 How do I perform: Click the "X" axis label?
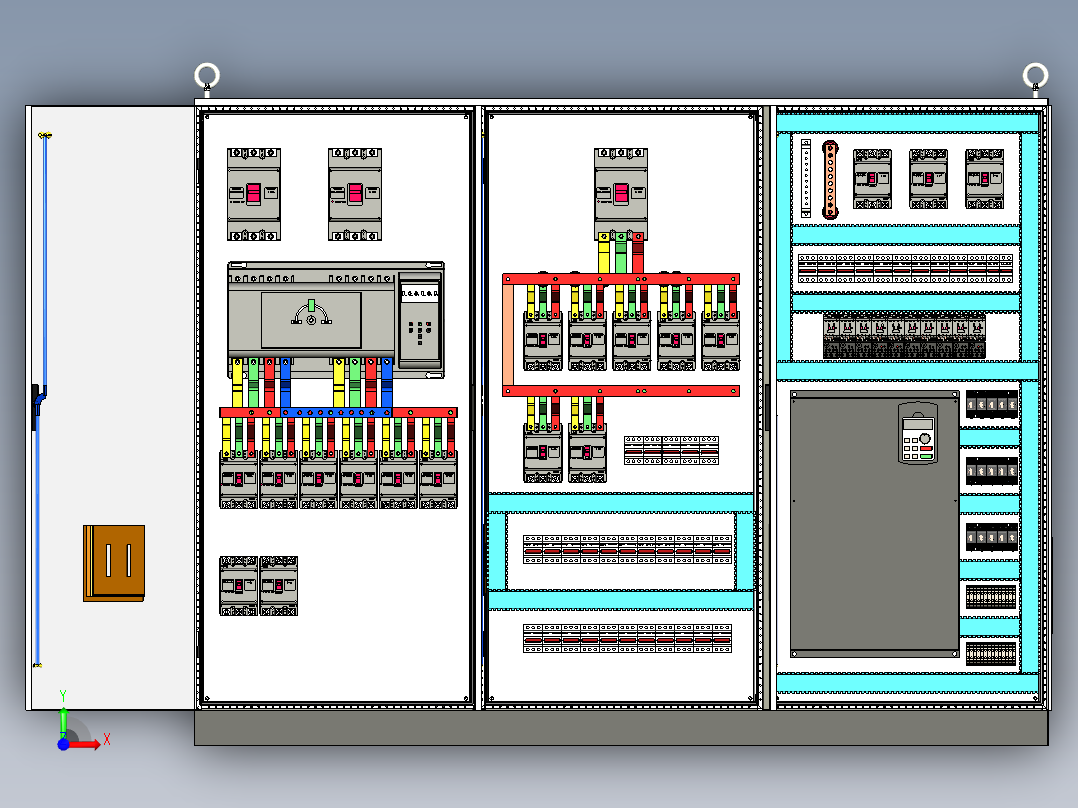pyautogui.click(x=107, y=739)
